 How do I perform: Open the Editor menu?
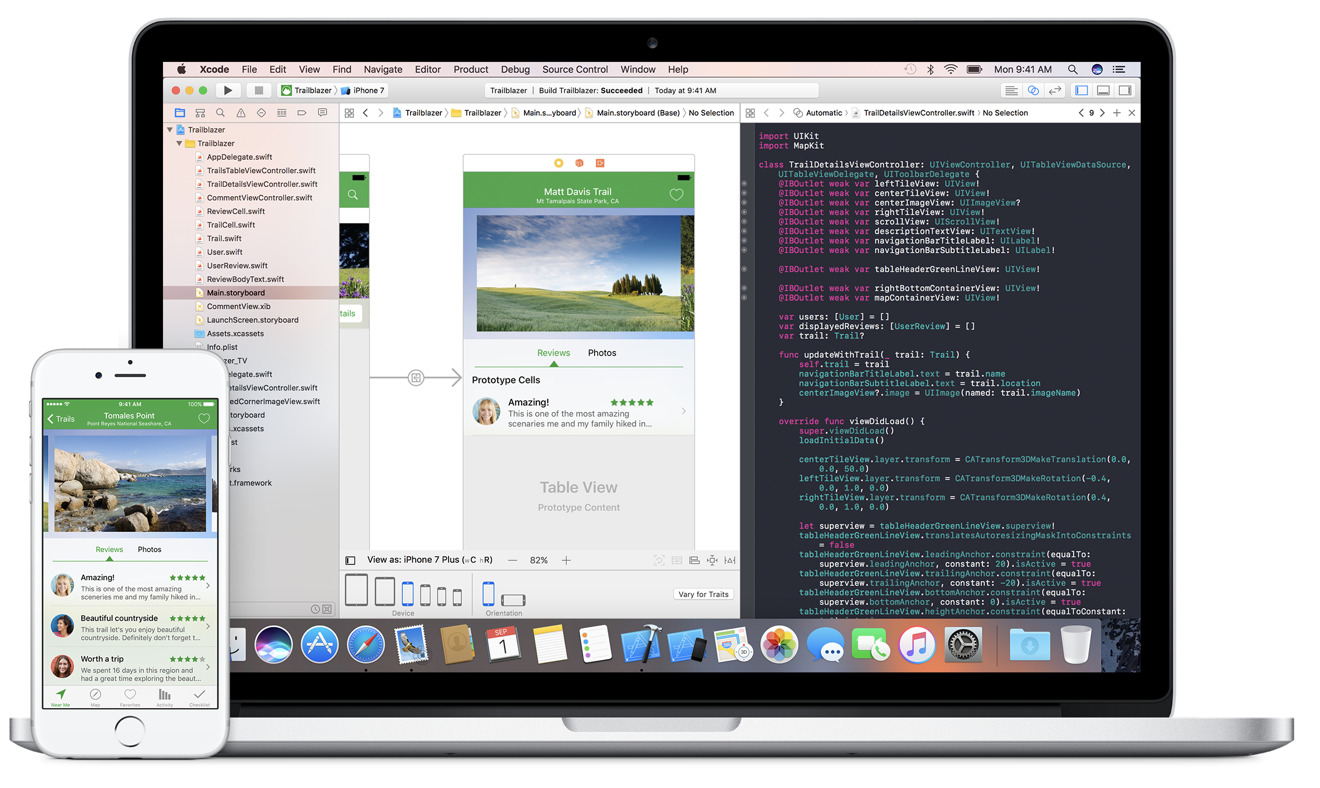pyautogui.click(x=428, y=69)
